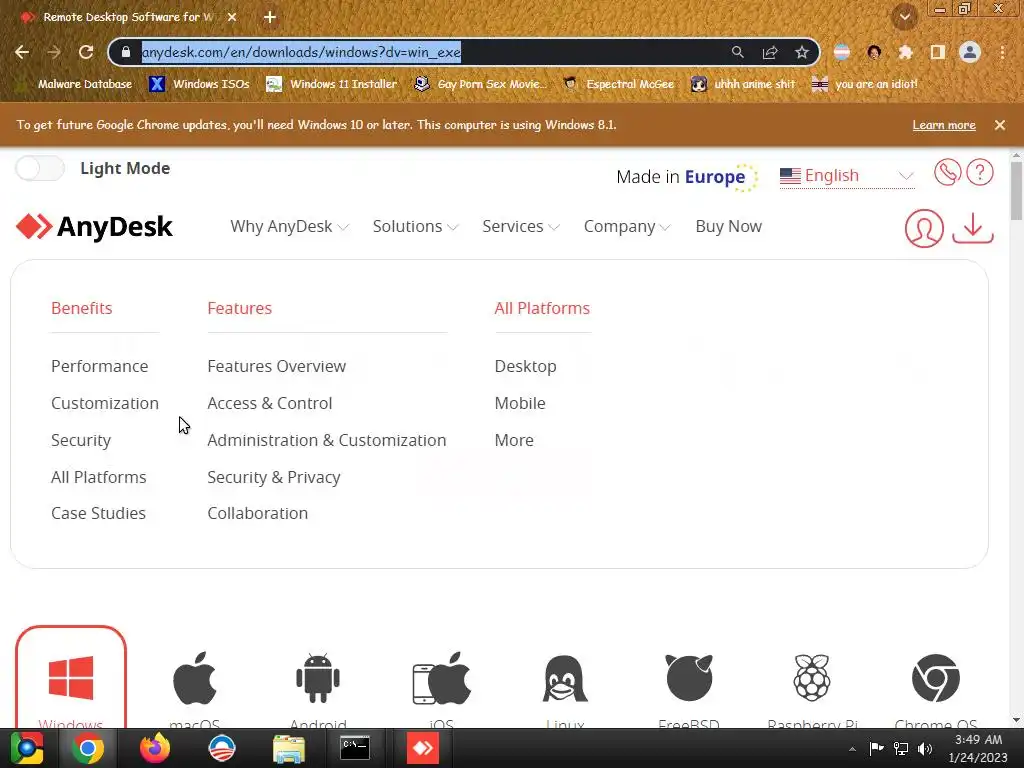Image resolution: width=1024 pixels, height=768 pixels.
Task: Click the zoom magnifier icon in address bar
Action: [737, 52]
